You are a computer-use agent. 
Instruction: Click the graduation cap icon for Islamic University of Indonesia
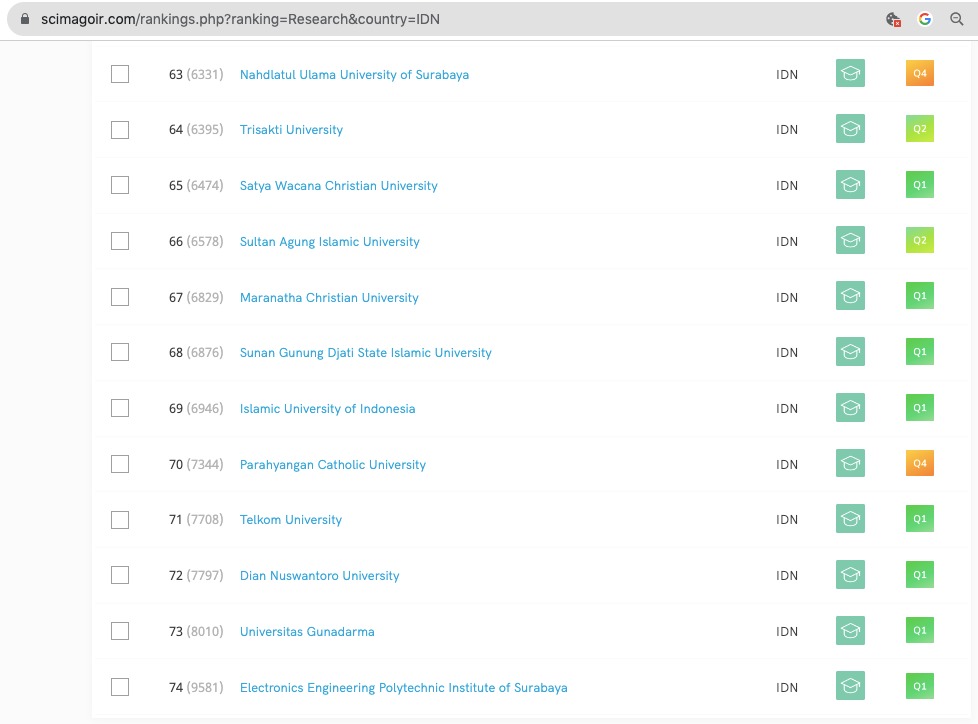pos(850,407)
